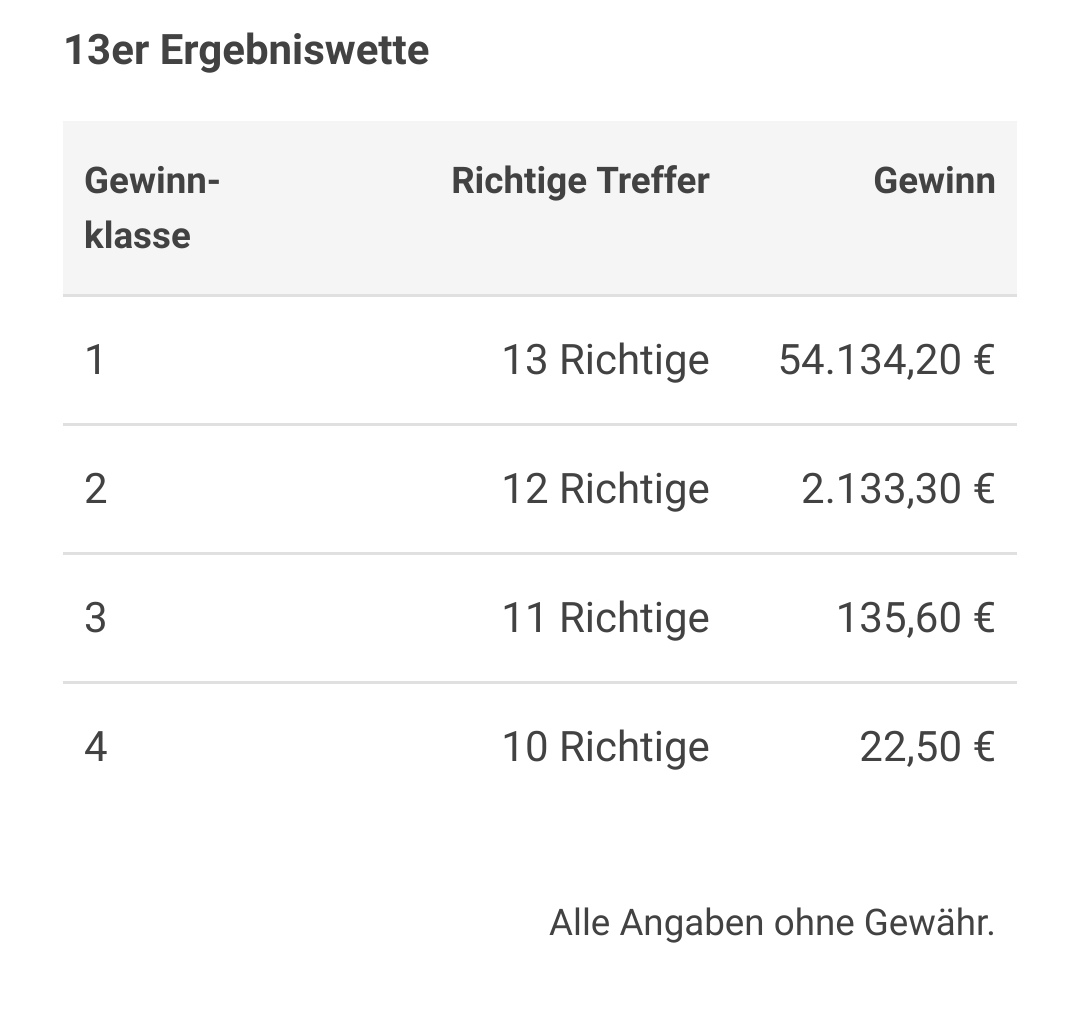Click the Alle Angaben ohne Gewähr note
Viewport: 1080px width, 1014px height.
pyautogui.click(x=772, y=922)
